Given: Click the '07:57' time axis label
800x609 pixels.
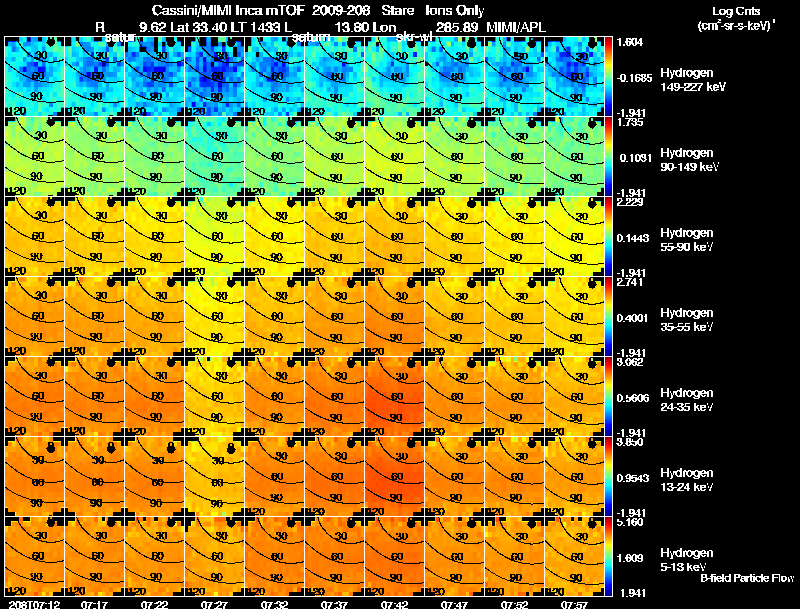Looking at the screenshot, I should pos(574,604).
